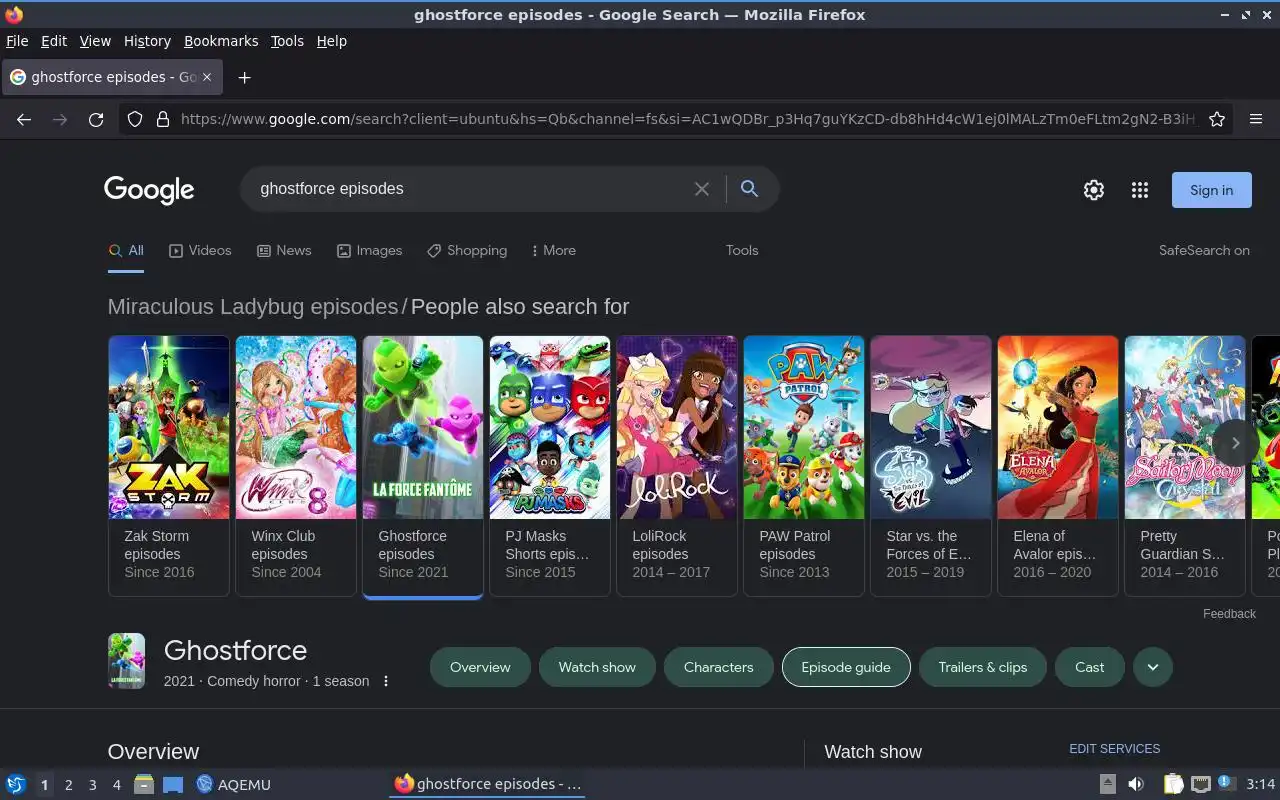This screenshot has width=1280, height=800.
Task: Open the Winx Club episodes card
Action: click(296, 466)
